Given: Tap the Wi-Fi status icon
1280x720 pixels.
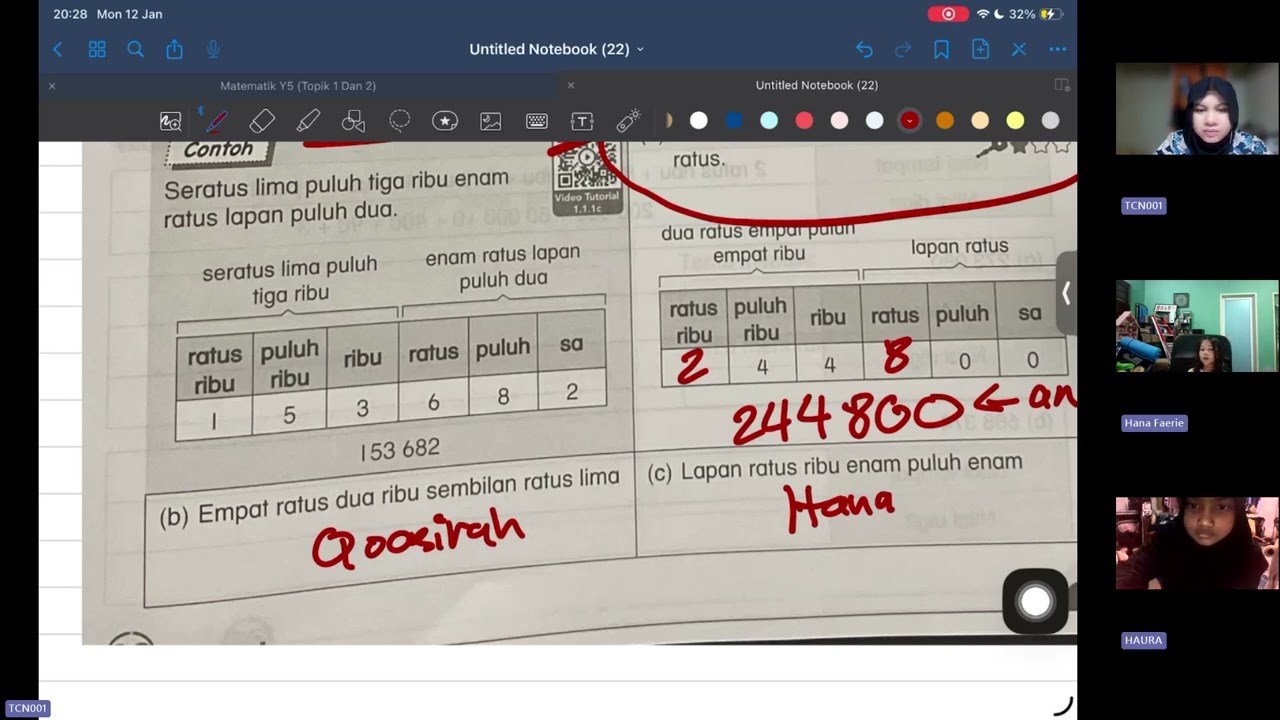Looking at the screenshot, I should point(983,14).
